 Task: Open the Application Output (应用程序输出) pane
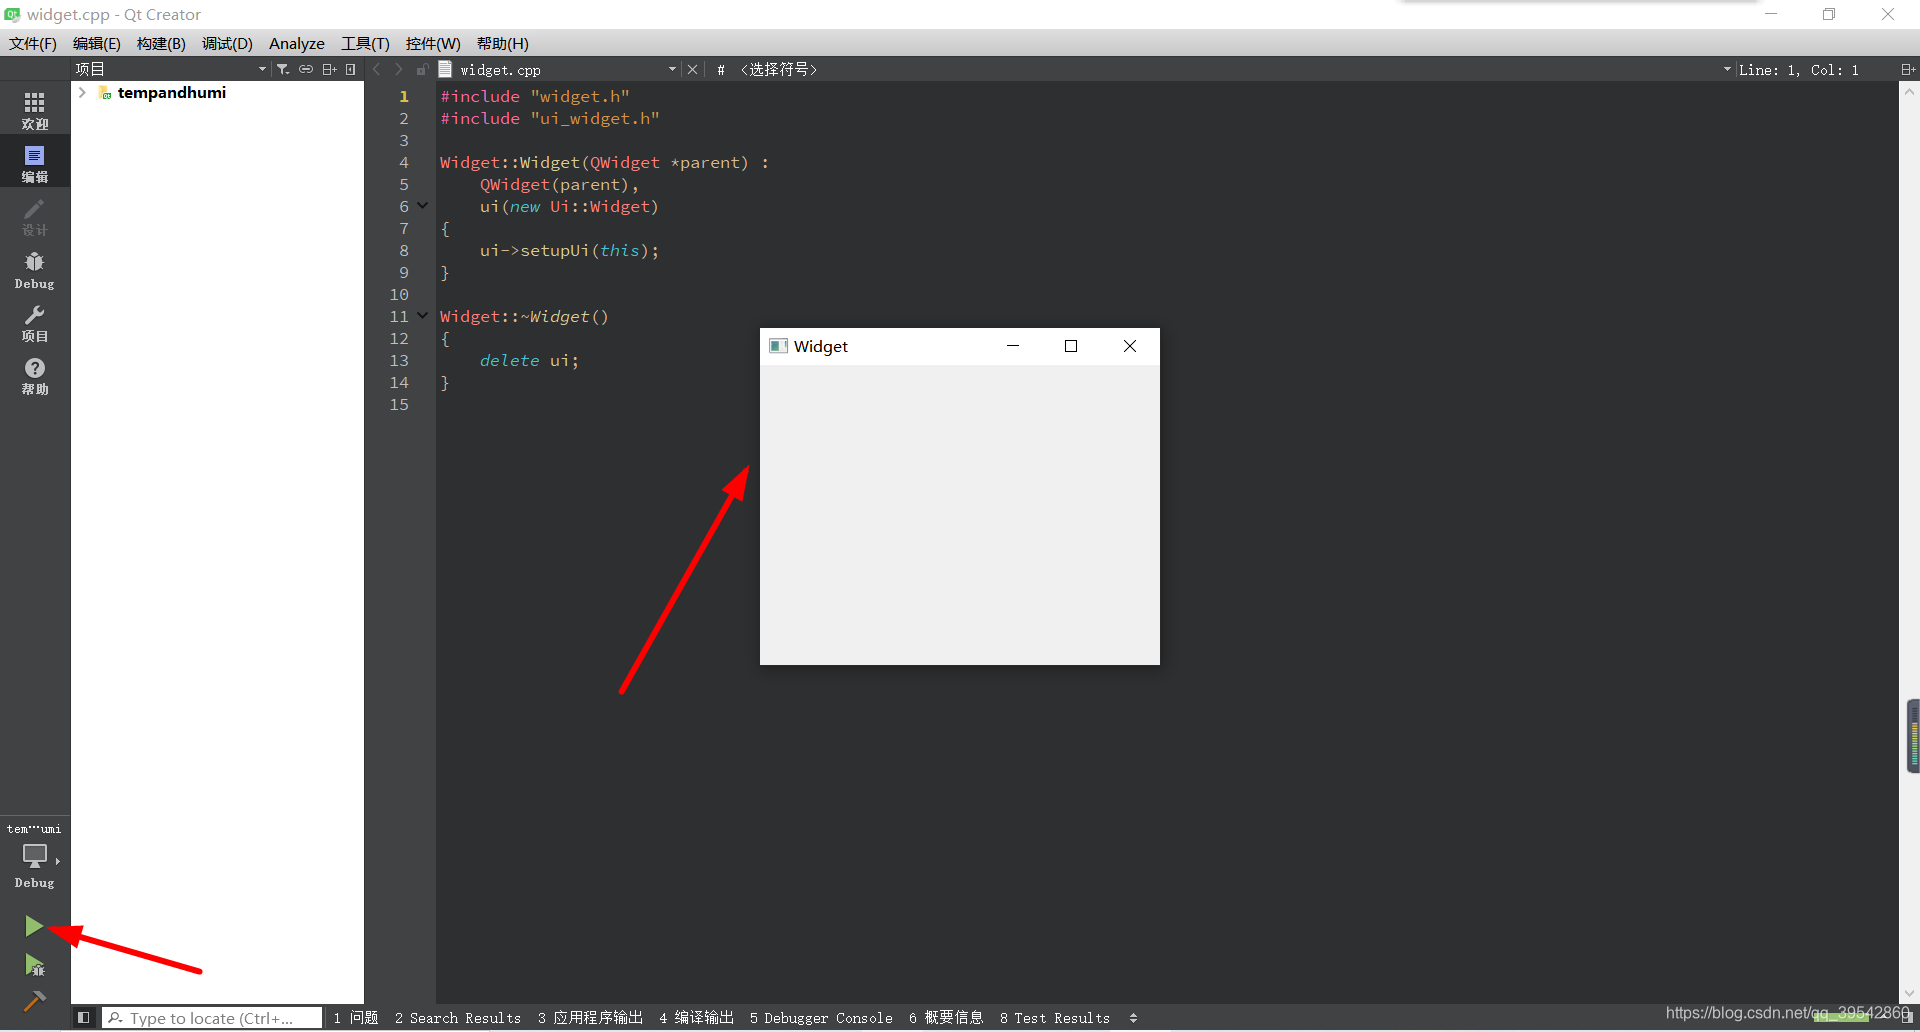pos(590,1018)
